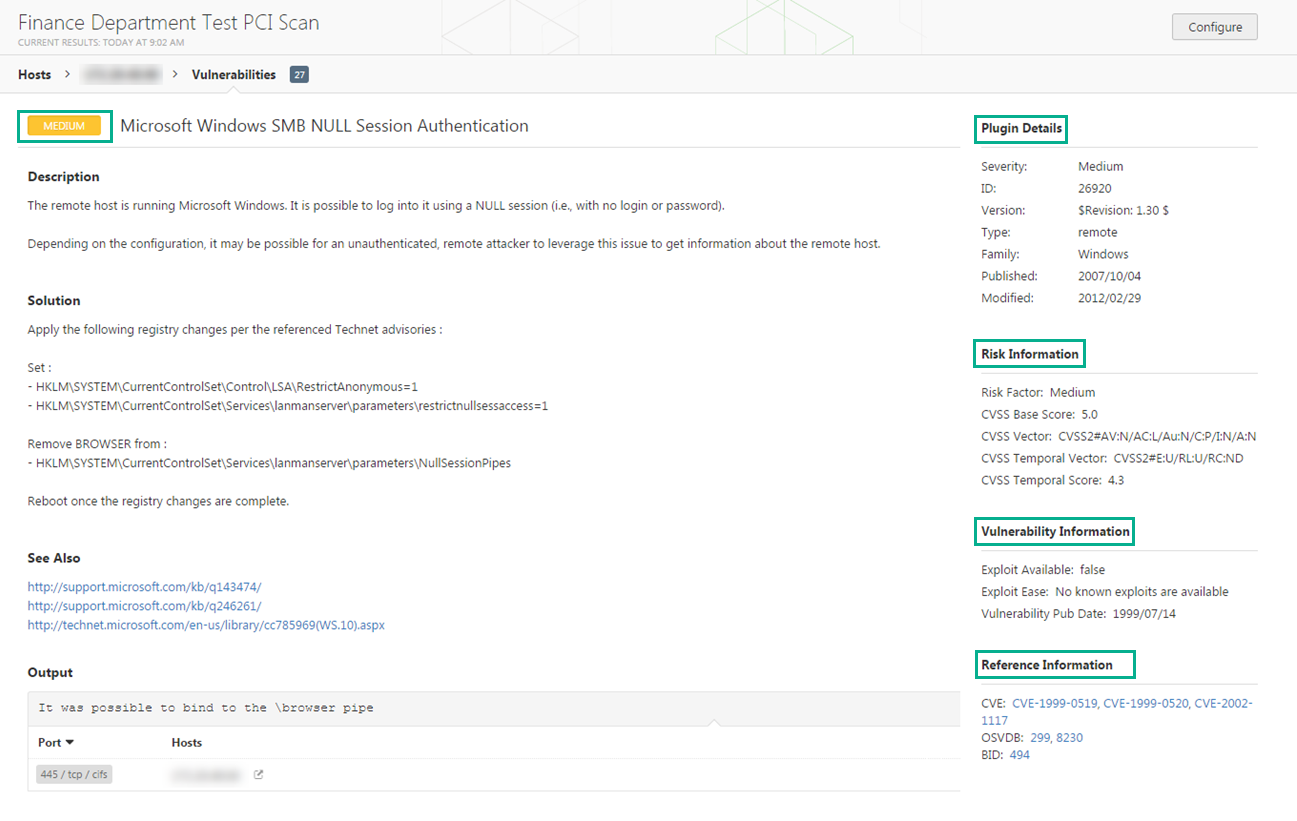Image resolution: width=1297 pixels, height=821 pixels.
Task: Click the Configure button
Action: (x=1214, y=27)
